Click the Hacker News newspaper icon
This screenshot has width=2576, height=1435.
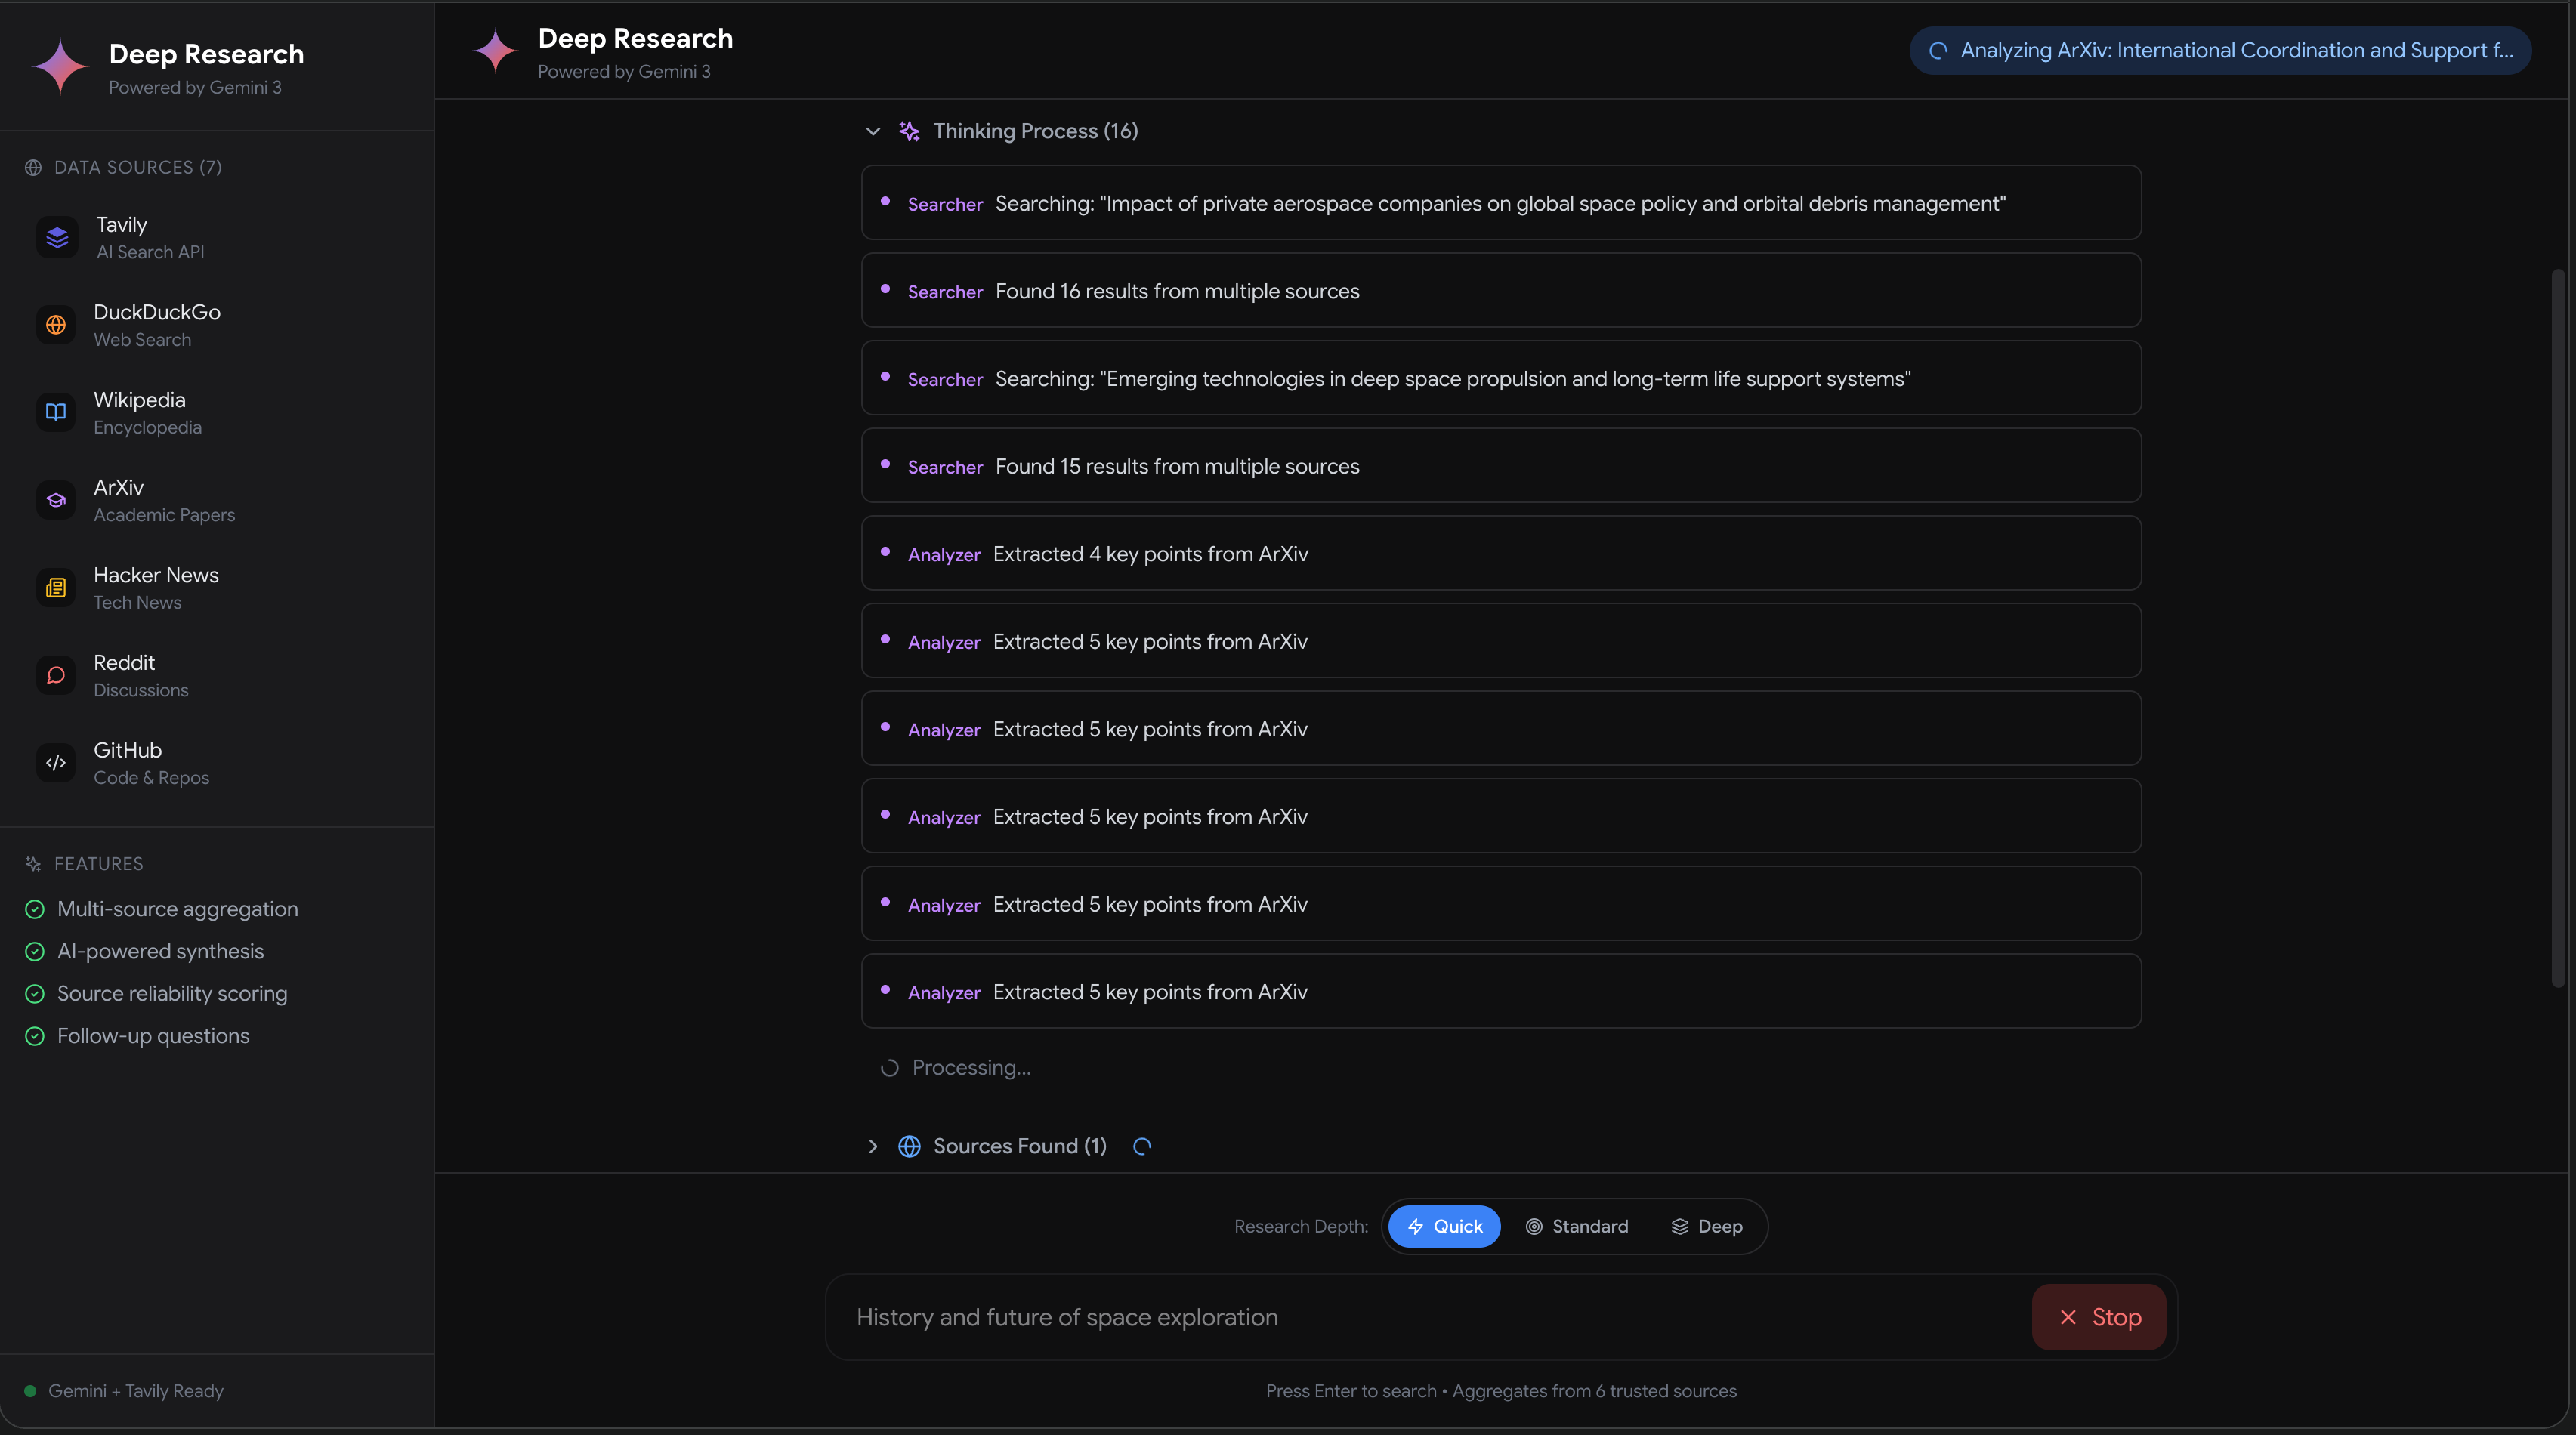click(56, 588)
